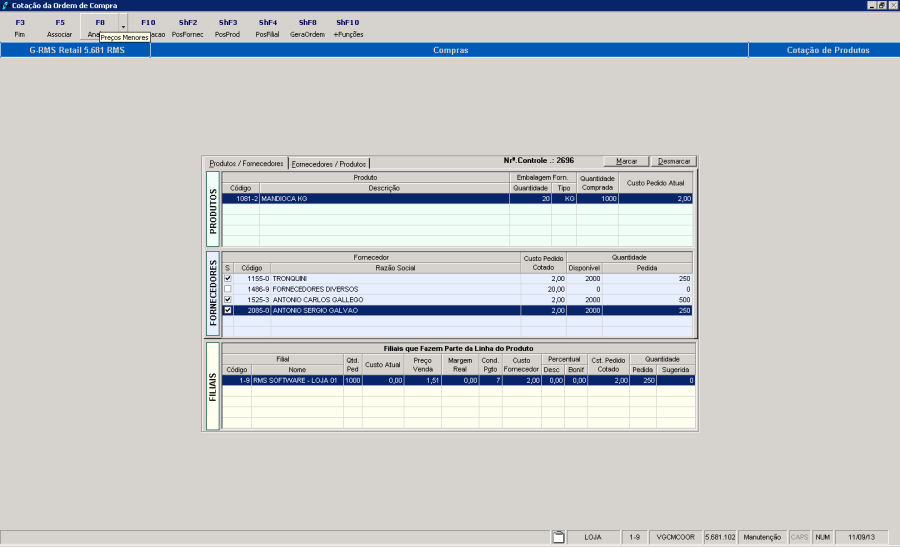This screenshot has height=547, width=900.
Task: Click the ShF4 PosFilial toolbar button
Action: coord(267,28)
